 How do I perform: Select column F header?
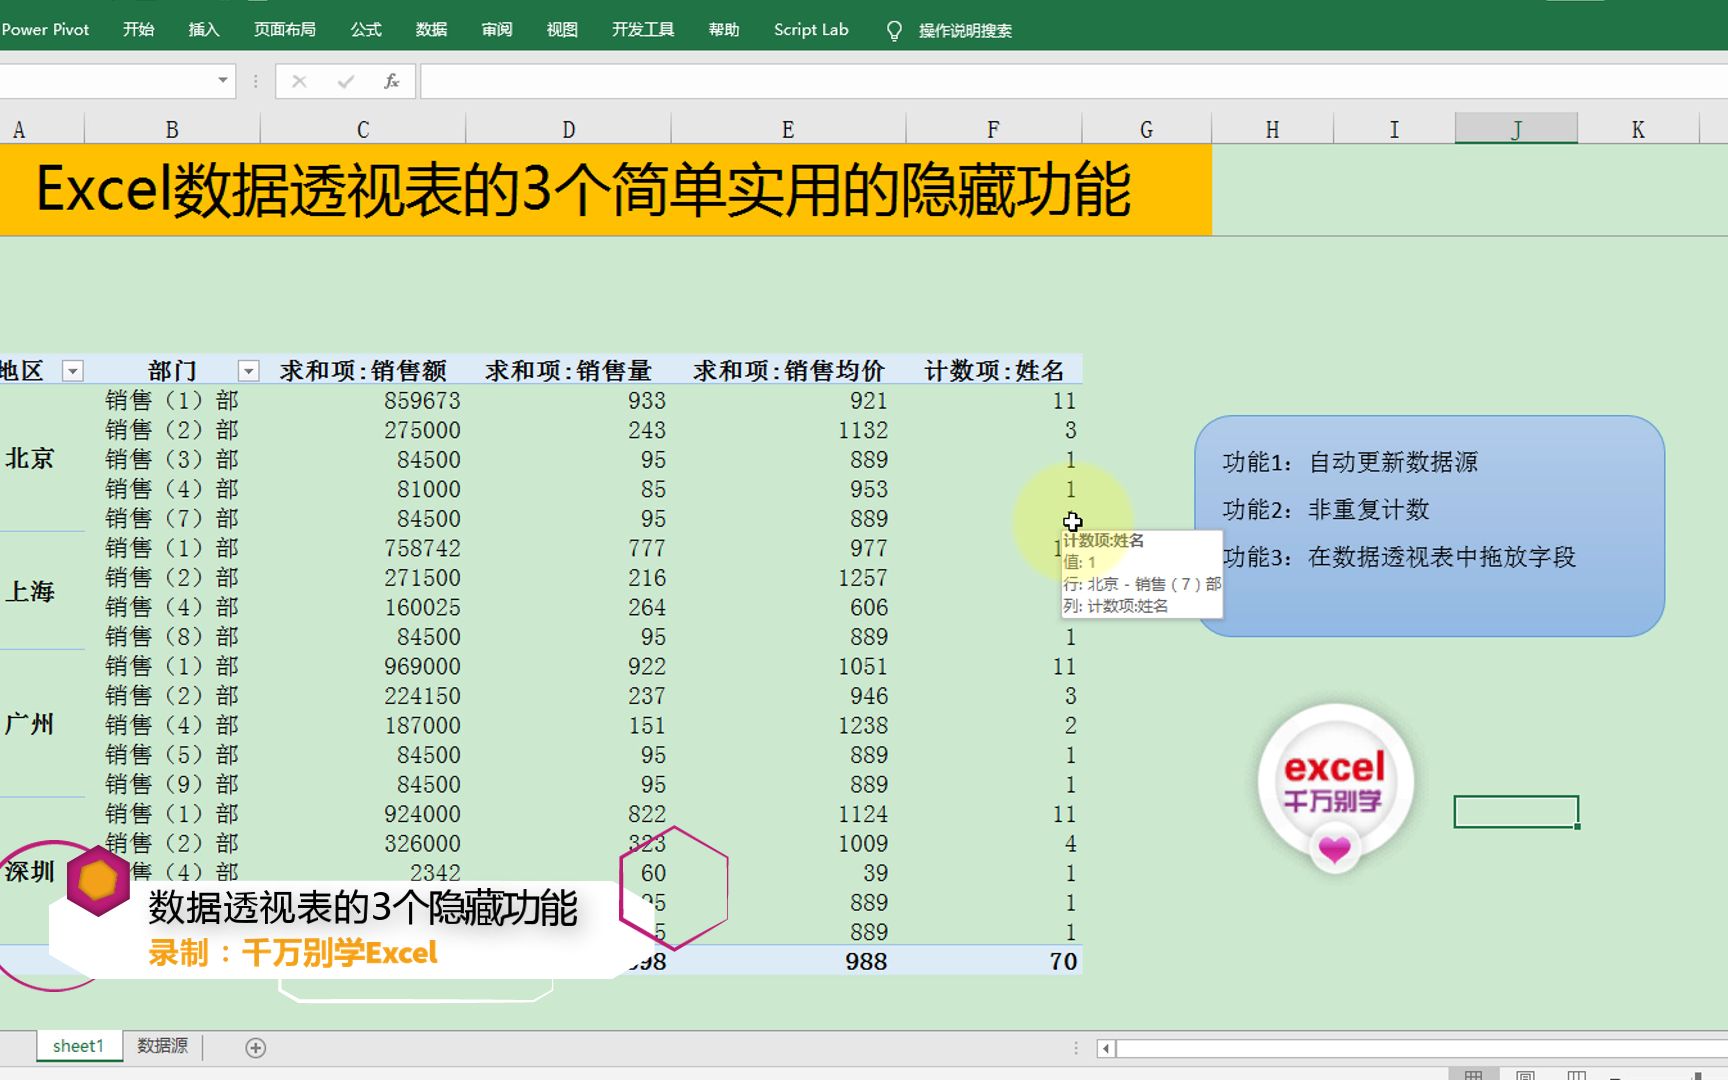pyautogui.click(x=993, y=130)
